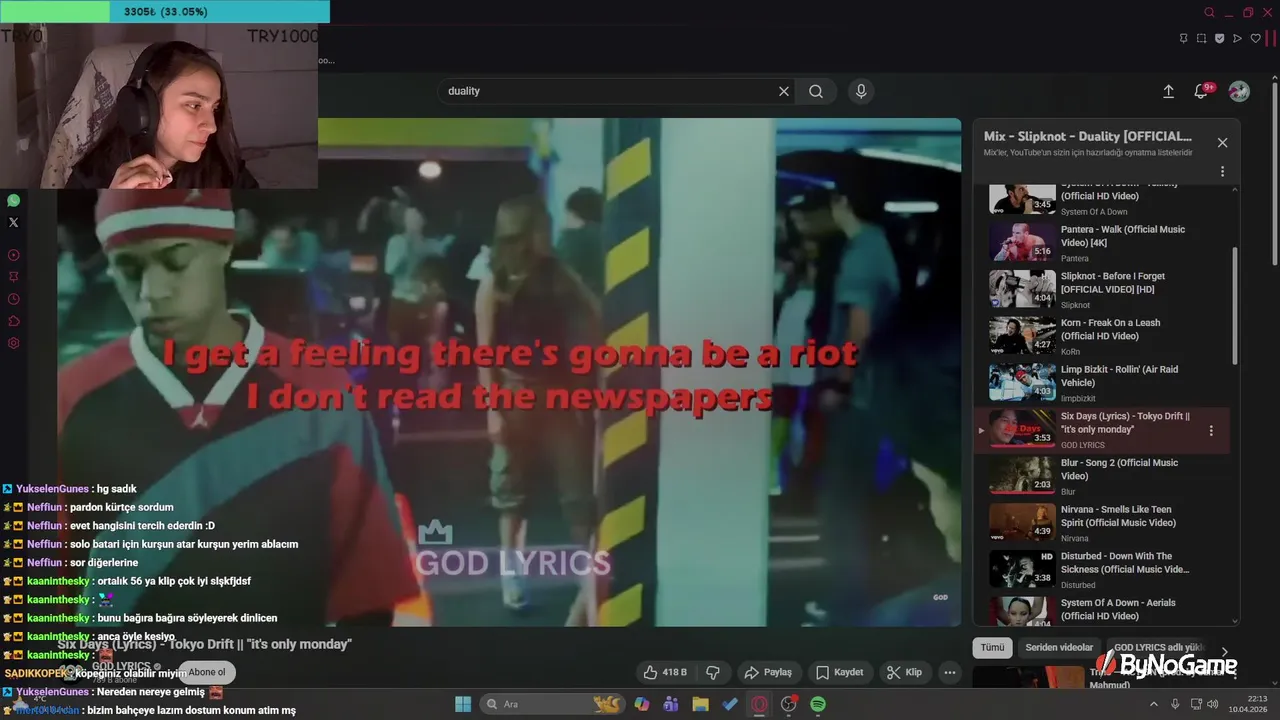The image size is (1280, 720).
Task: Open Spotify from the taskbar
Action: tap(818, 704)
